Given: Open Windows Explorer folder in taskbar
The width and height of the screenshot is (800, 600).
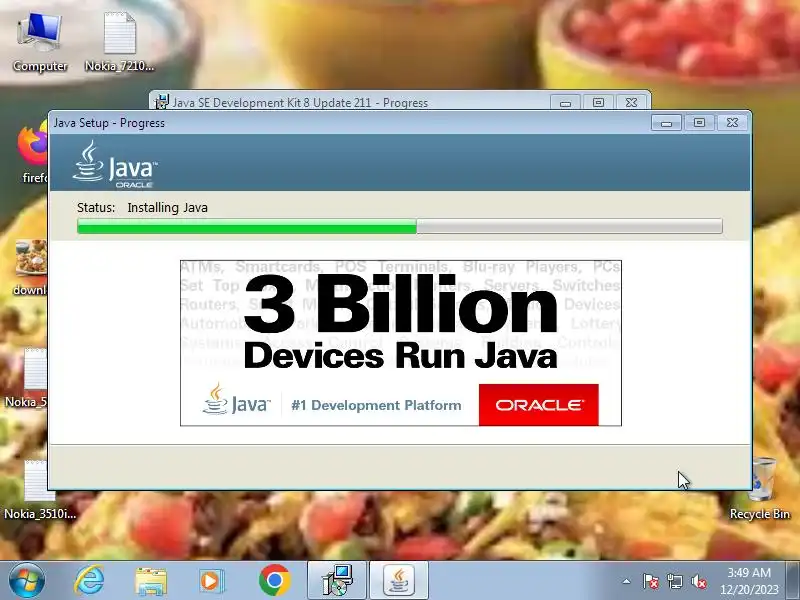Looking at the screenshot, I should 151,581.
